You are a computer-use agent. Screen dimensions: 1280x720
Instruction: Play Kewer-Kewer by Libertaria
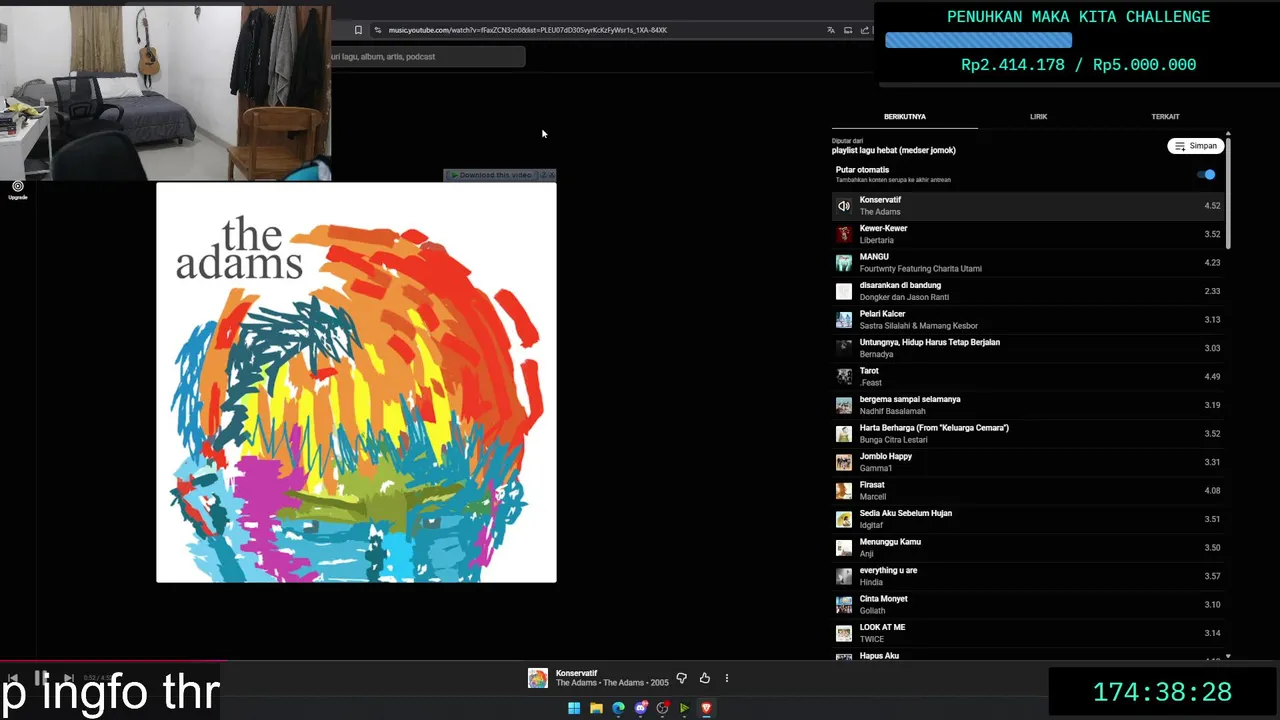[1030, 234]
